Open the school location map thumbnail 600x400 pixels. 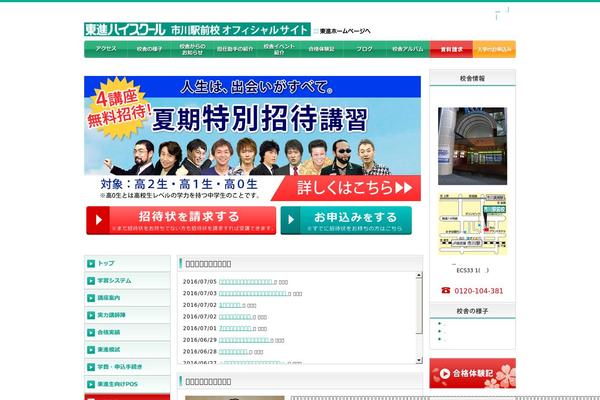point(473,224)
